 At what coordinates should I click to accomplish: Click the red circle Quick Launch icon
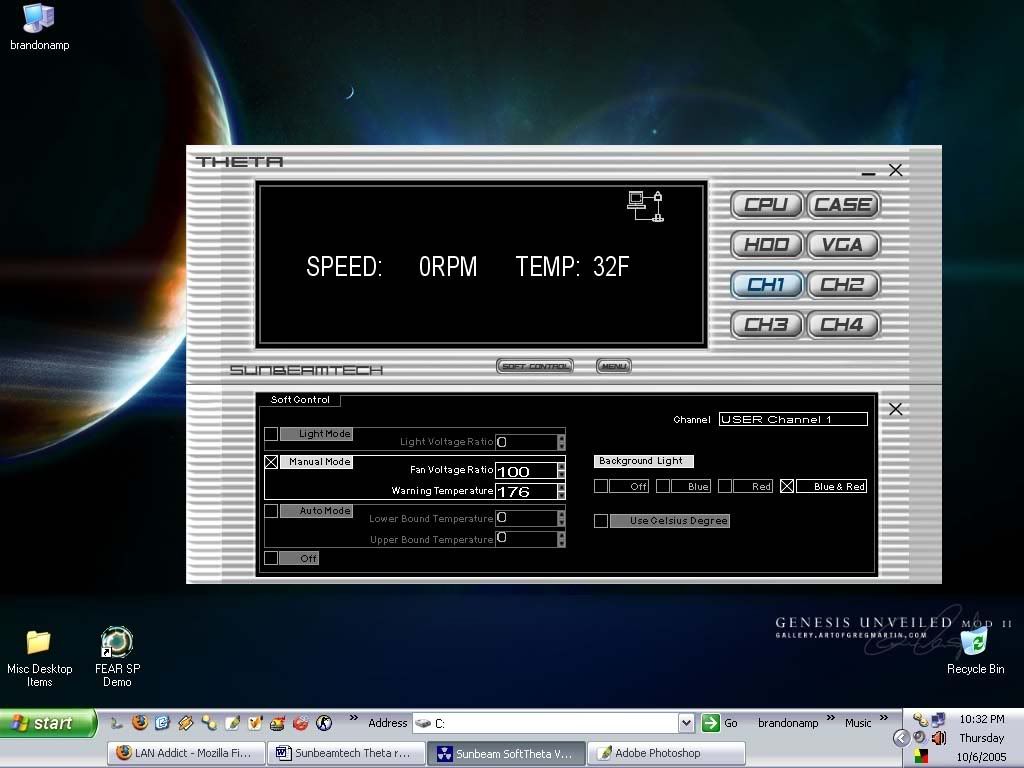300,723
